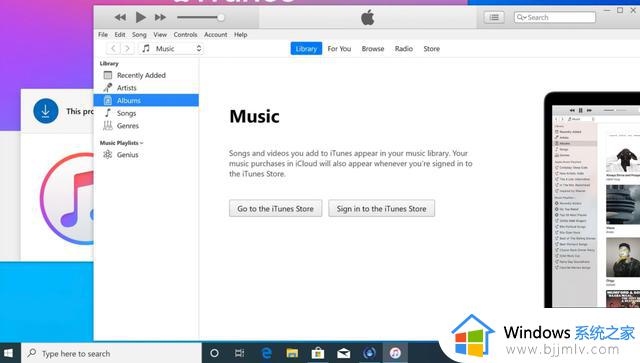Open the View menu
The width and height of the screenshot is (640, 363).
[160, 35]
